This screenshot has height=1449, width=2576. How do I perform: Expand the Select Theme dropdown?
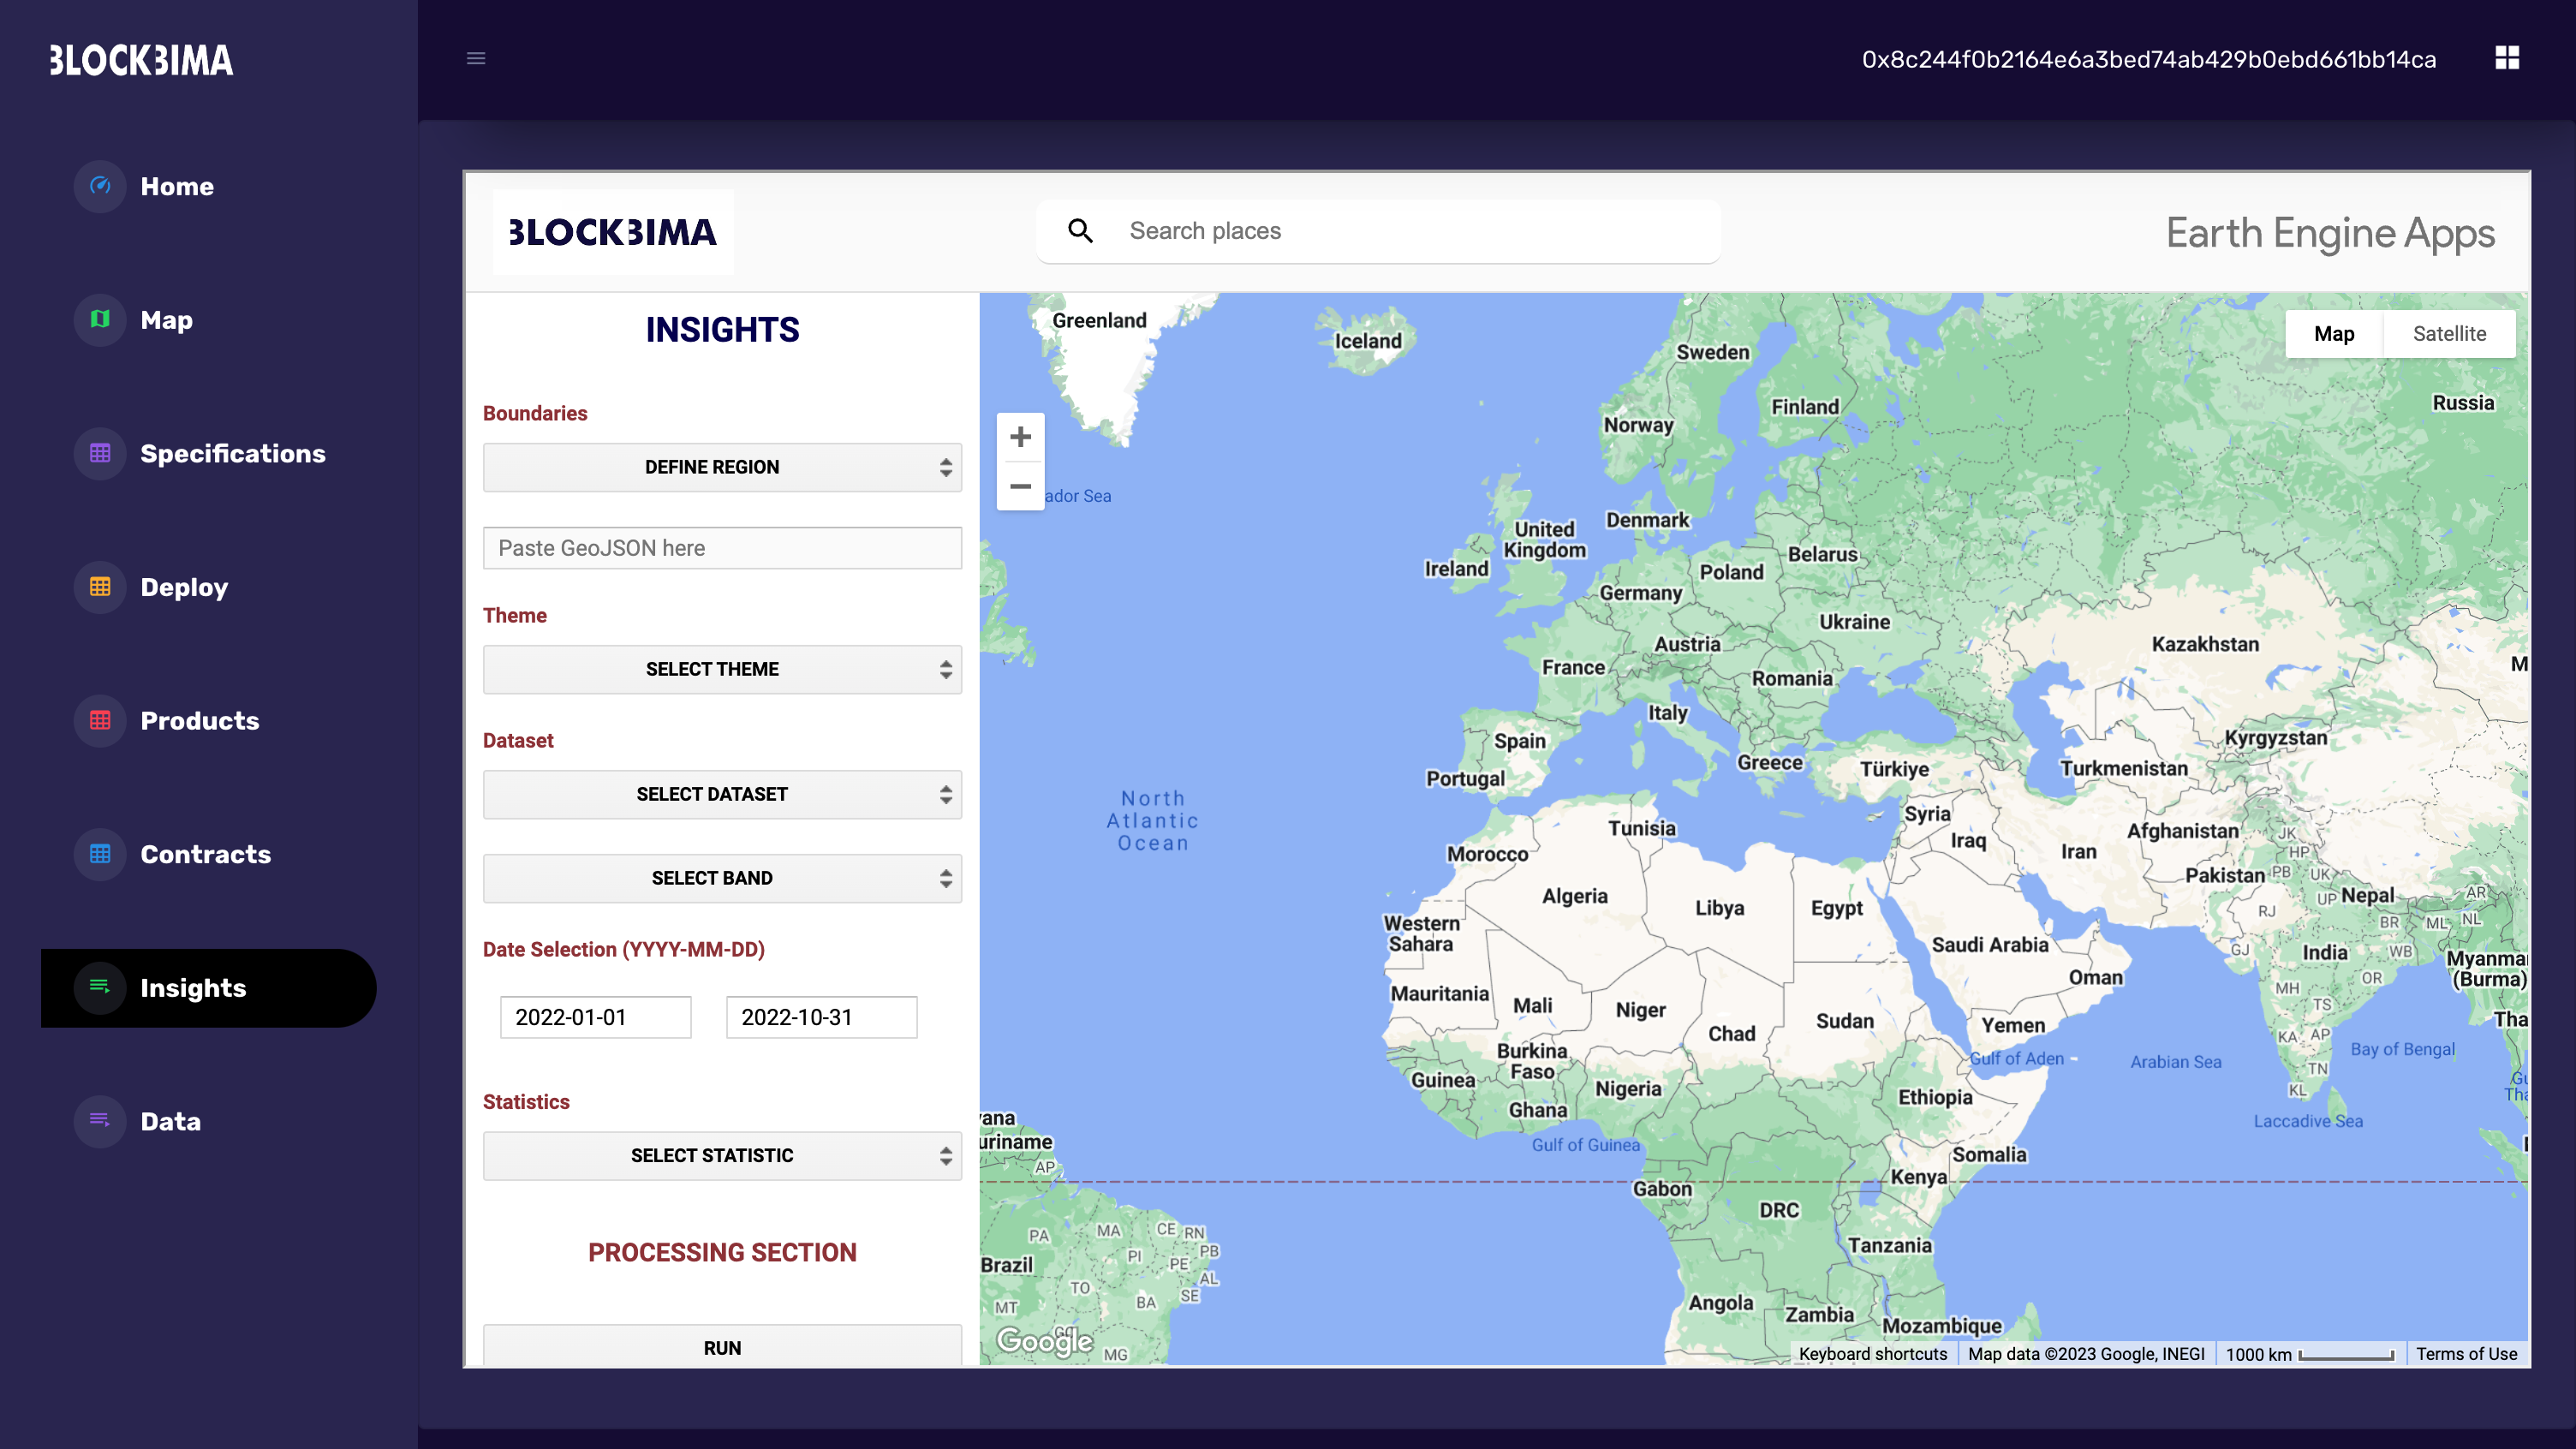coord(721,669)
